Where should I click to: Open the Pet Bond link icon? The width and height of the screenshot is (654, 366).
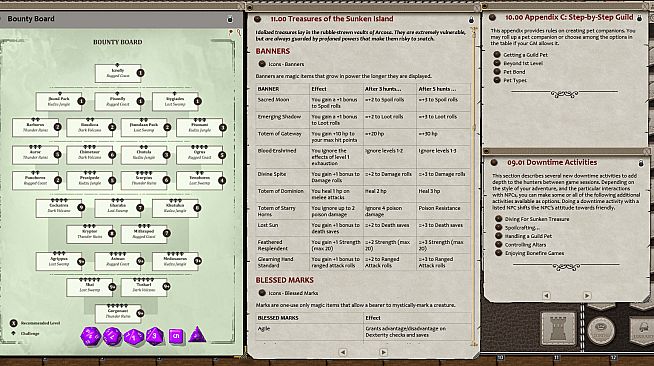[x=497, y=72]
